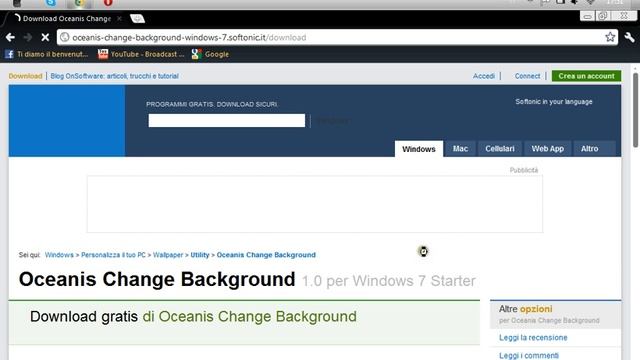
Task: Click the Download gratis di Oceanis heading
Action: tap(193, 316)
